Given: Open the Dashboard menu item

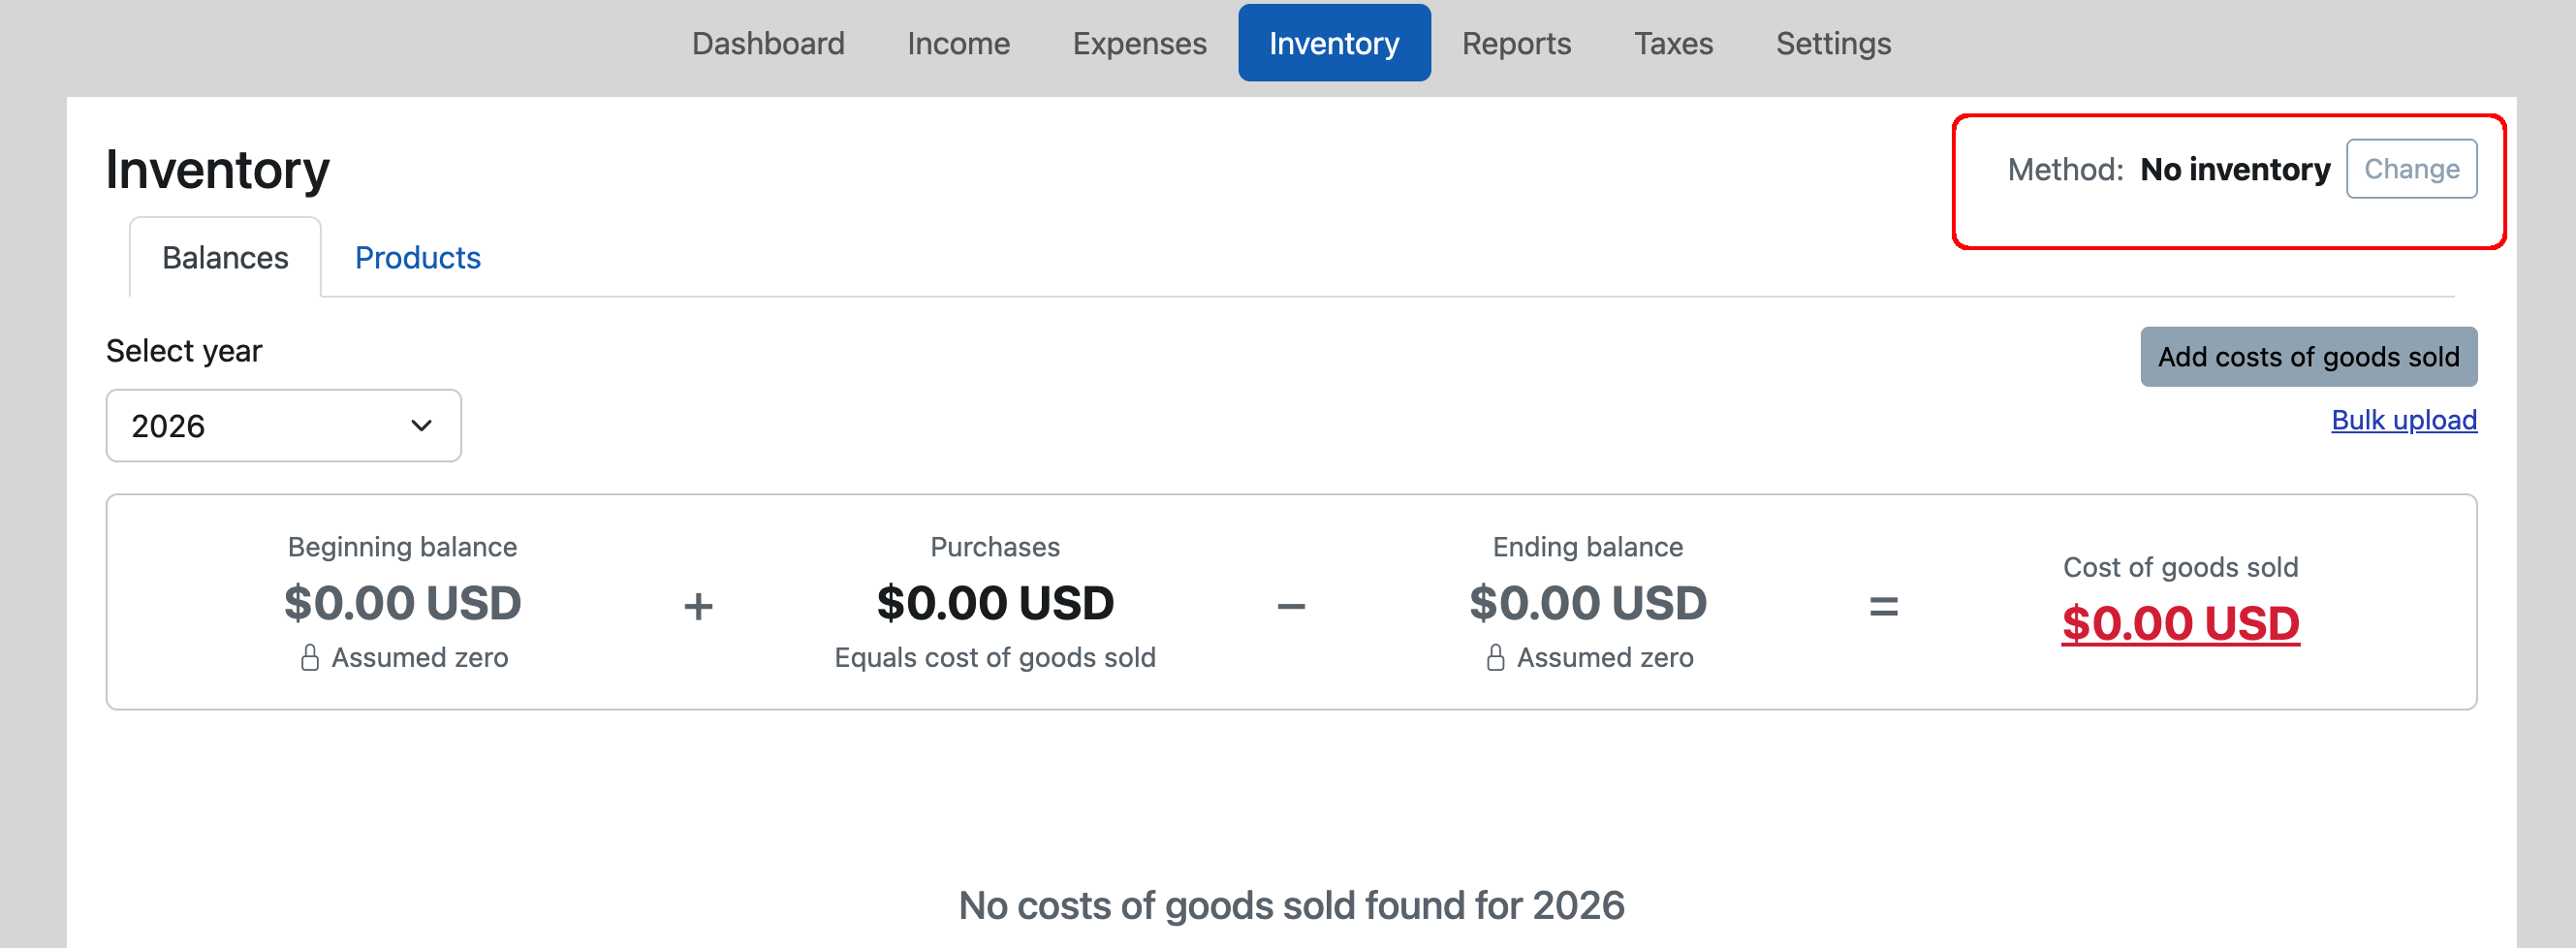Looking at the screenshot, I should 768,44.
